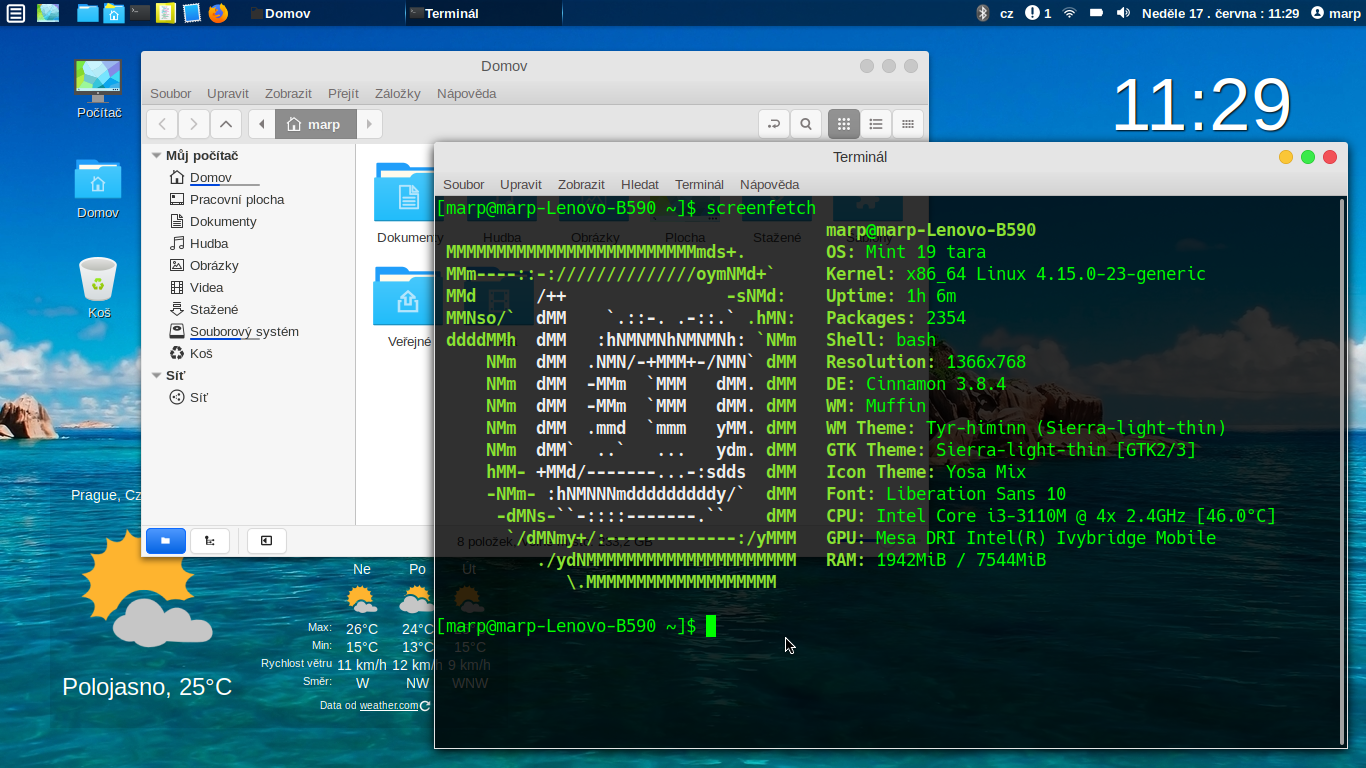Viewport: 1366px width, 768px height.
Task: Open the Nápověda menu in Domov window
Action: (466, 93)
